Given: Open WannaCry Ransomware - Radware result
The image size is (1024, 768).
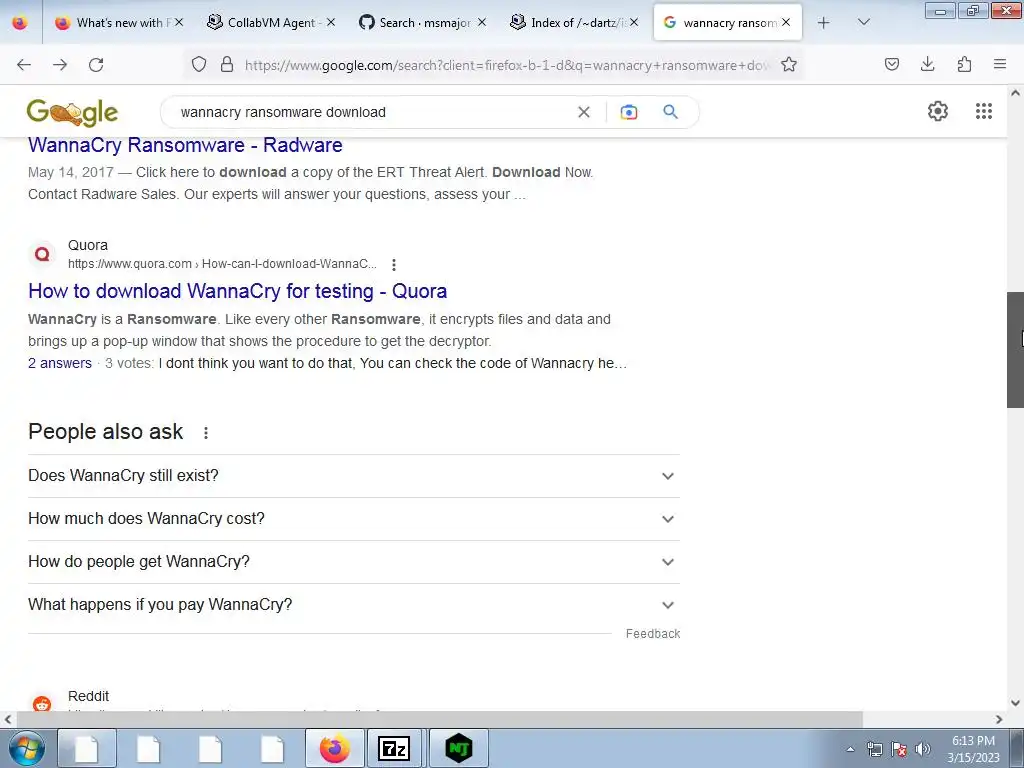Looking at the screenshot, I should pos(185,145).
